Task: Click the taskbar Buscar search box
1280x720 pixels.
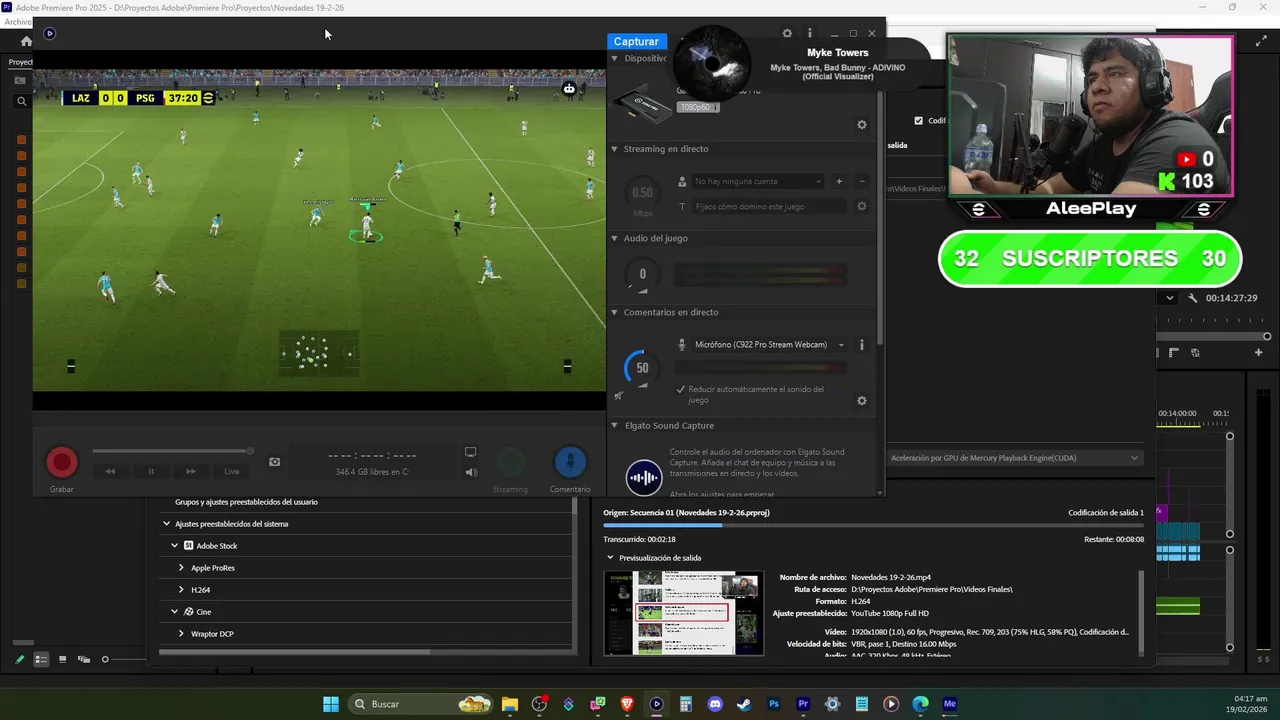Action: coord(421,704)
